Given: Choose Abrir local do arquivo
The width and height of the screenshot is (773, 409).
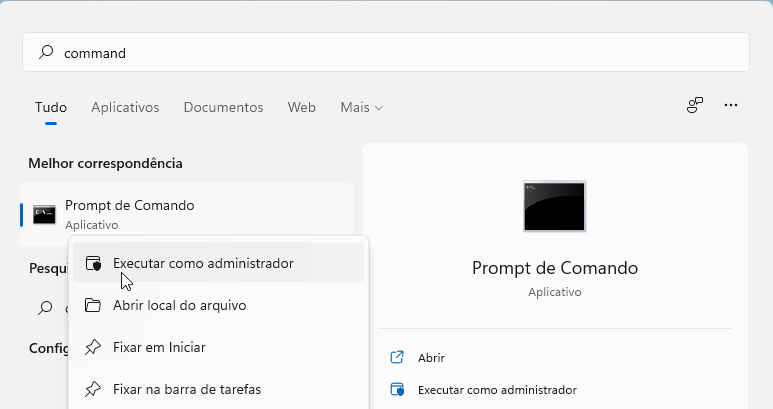Looking at the screenshot, I should 218,306.
